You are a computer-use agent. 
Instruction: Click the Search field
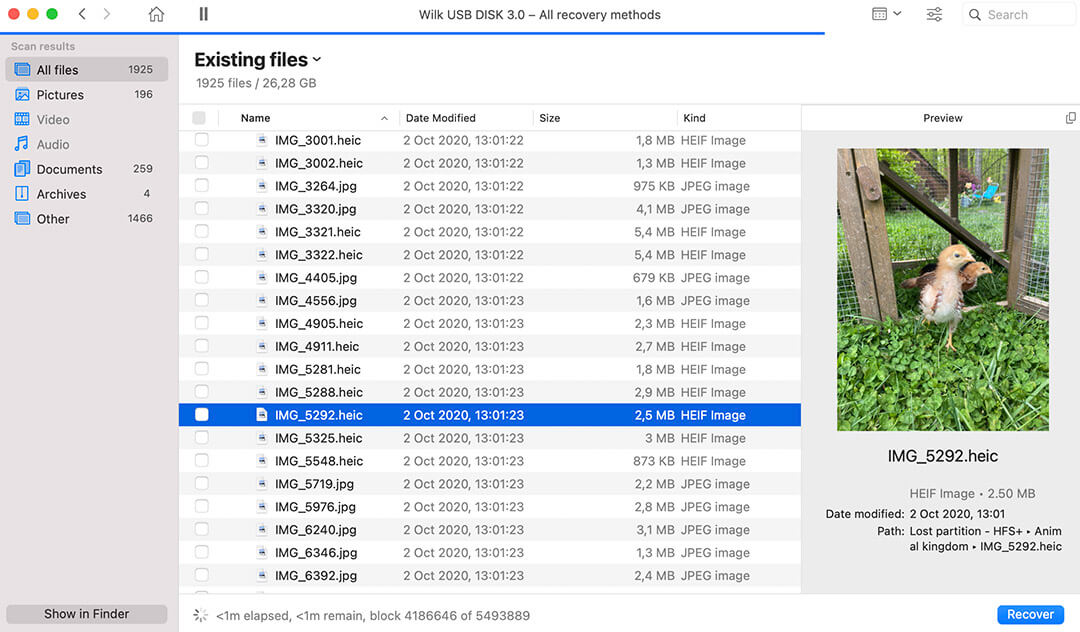1018,14
